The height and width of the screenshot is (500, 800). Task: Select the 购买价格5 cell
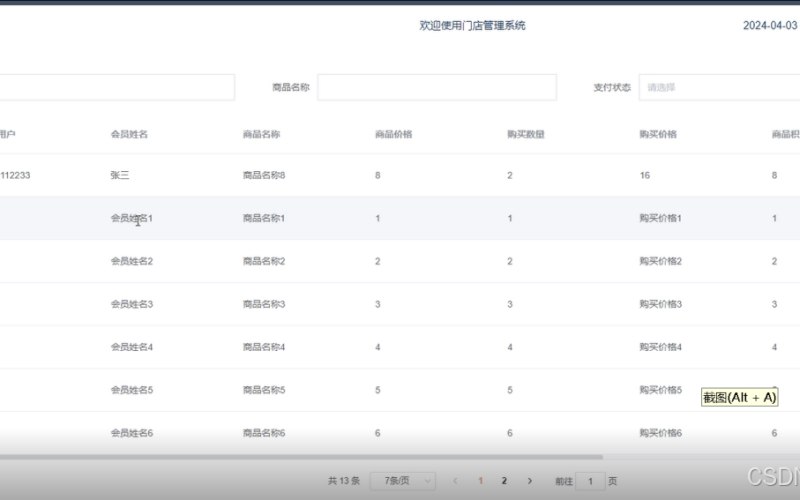pos(660,390)
